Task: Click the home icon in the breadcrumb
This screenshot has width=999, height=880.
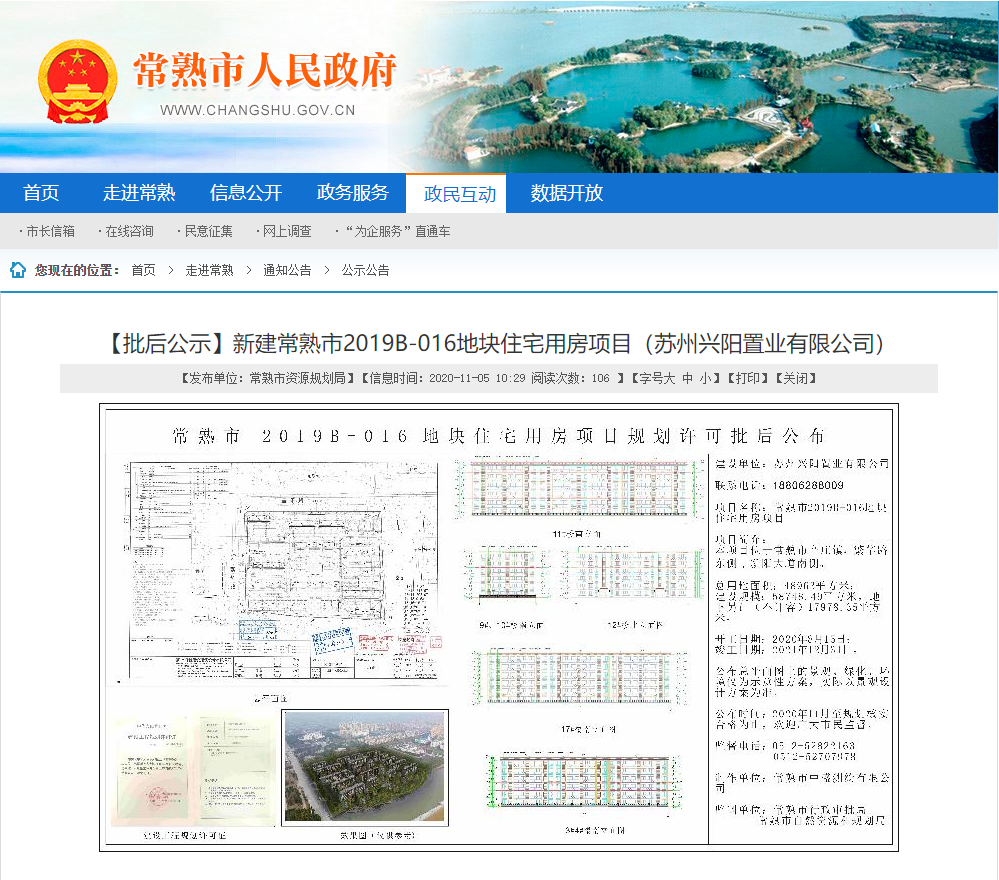Action: [x=18, y=270]
